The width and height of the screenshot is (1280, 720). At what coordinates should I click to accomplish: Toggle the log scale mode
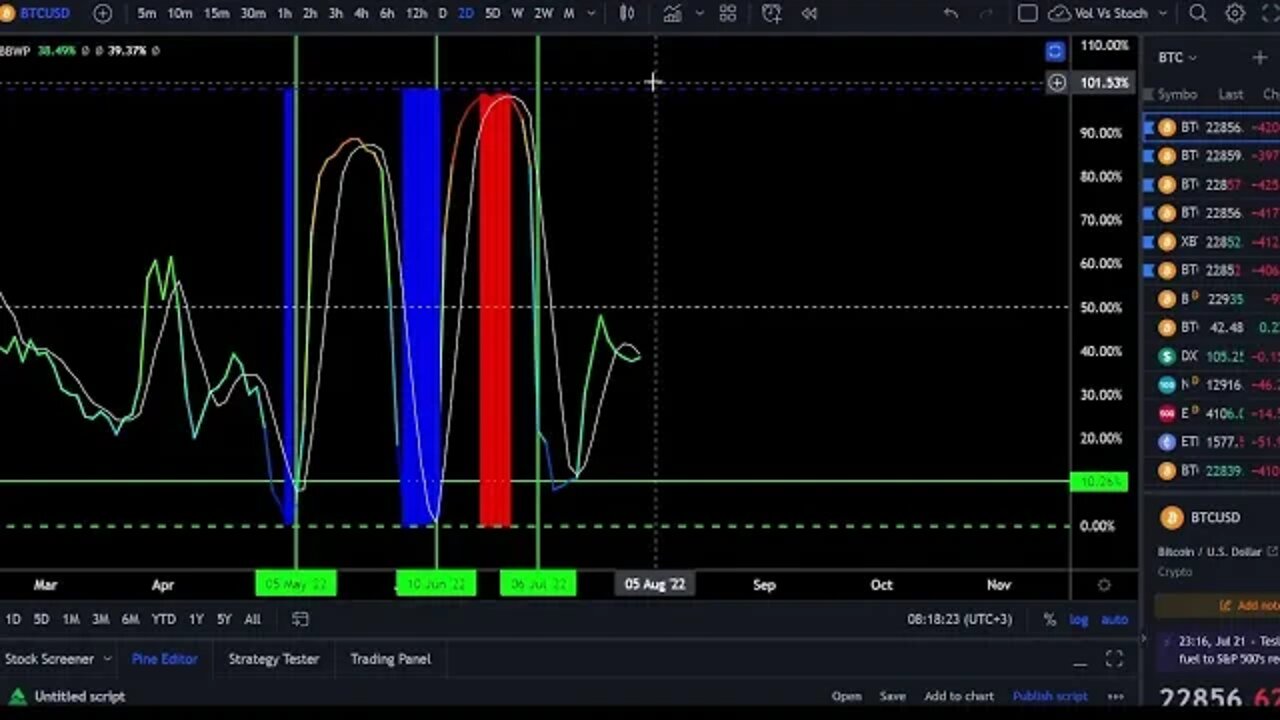click(x=1078, y=619)
